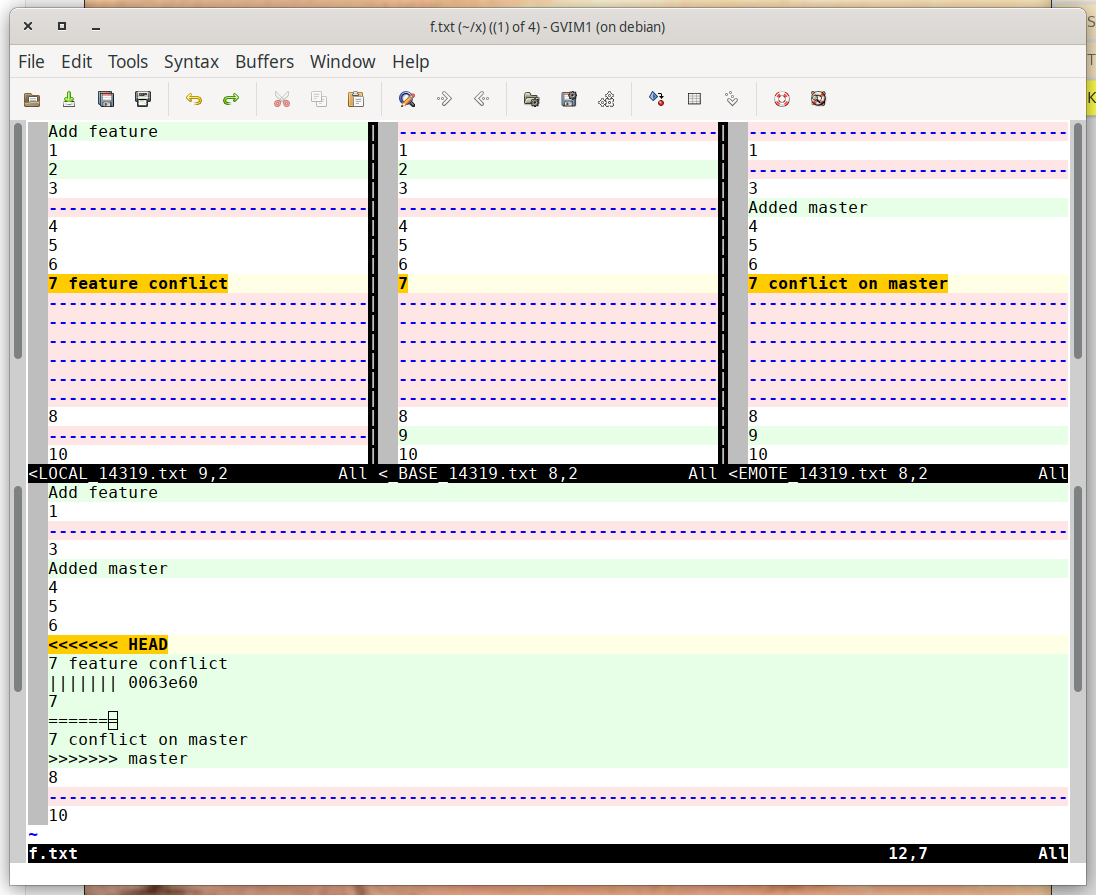Open the Syntax menu
Screen dimensions: 1096x895
tap(191, 62)
